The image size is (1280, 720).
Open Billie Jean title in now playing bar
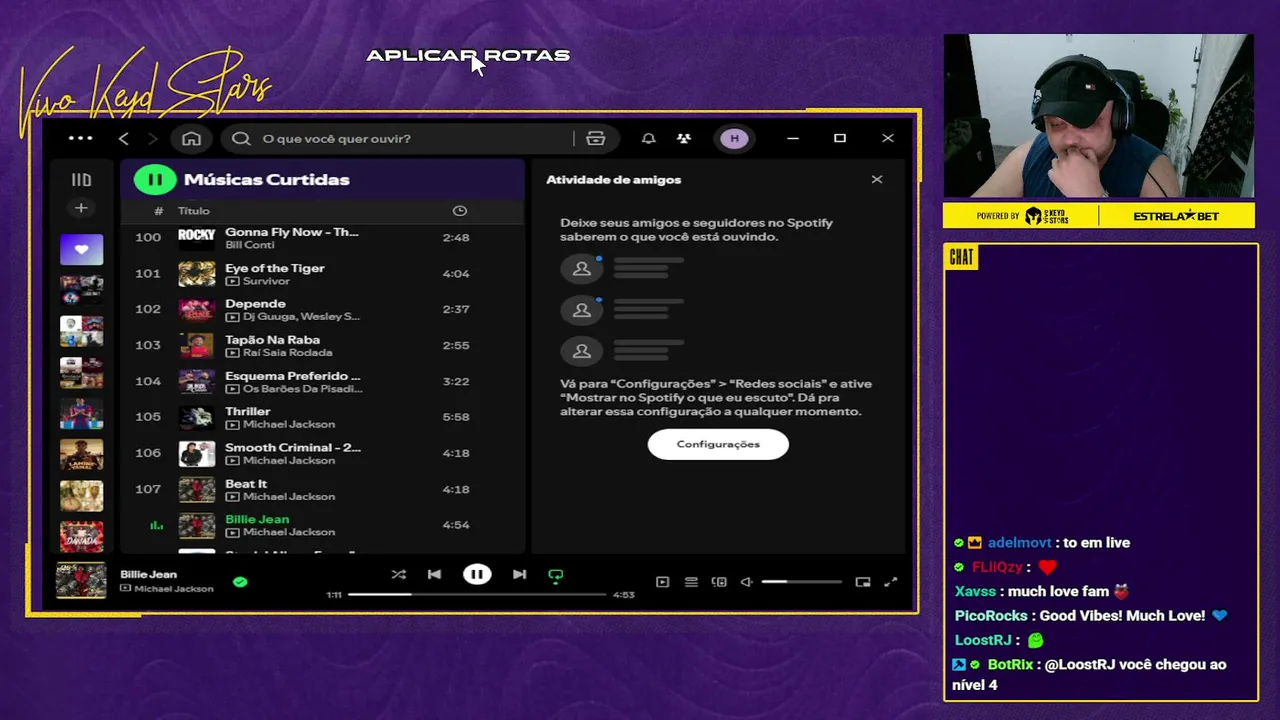click(148, 575)
